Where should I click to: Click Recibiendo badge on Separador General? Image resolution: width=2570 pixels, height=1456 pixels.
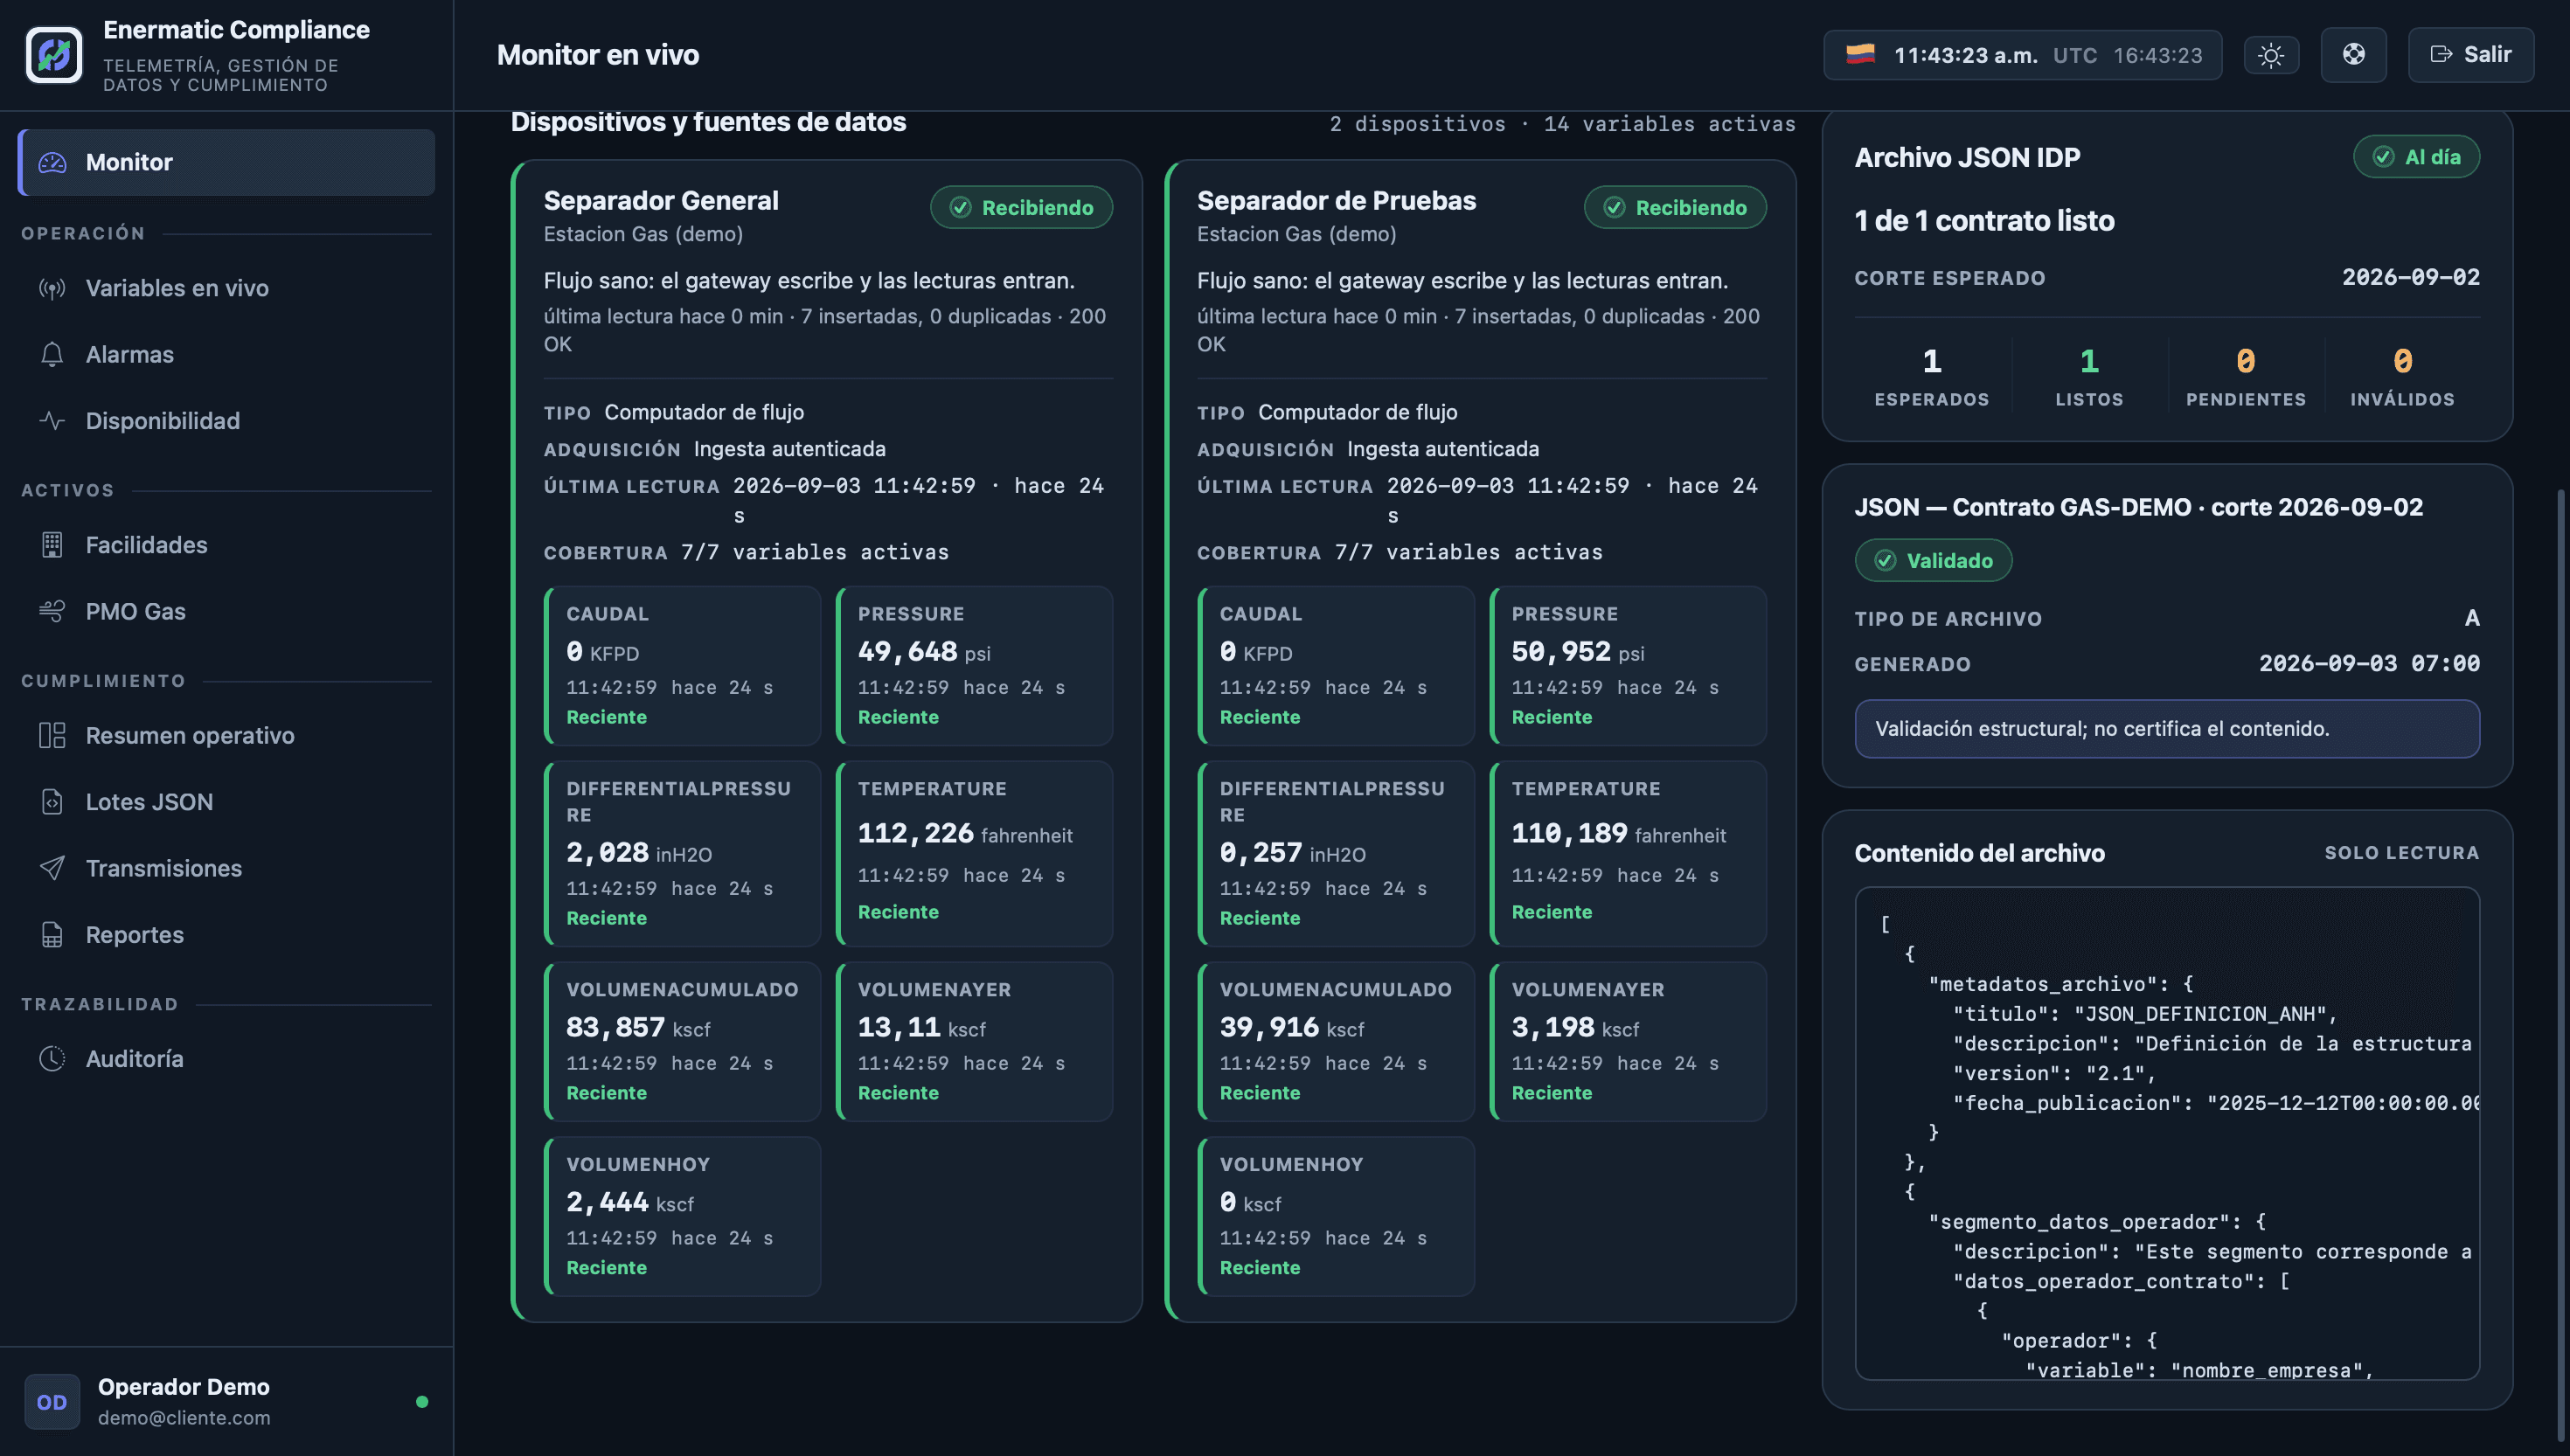[1021, 207]
